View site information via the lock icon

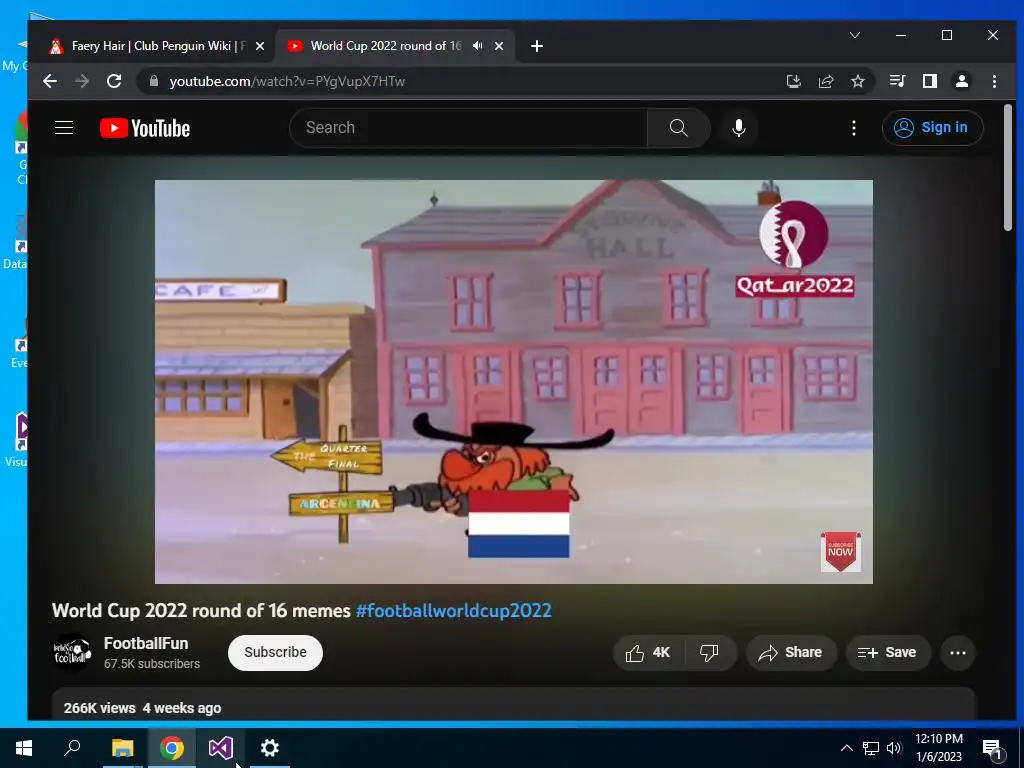coord(154,81)
